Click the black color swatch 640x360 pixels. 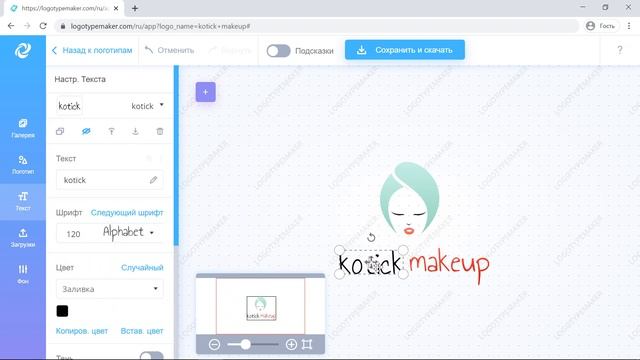tap(62, 311)
